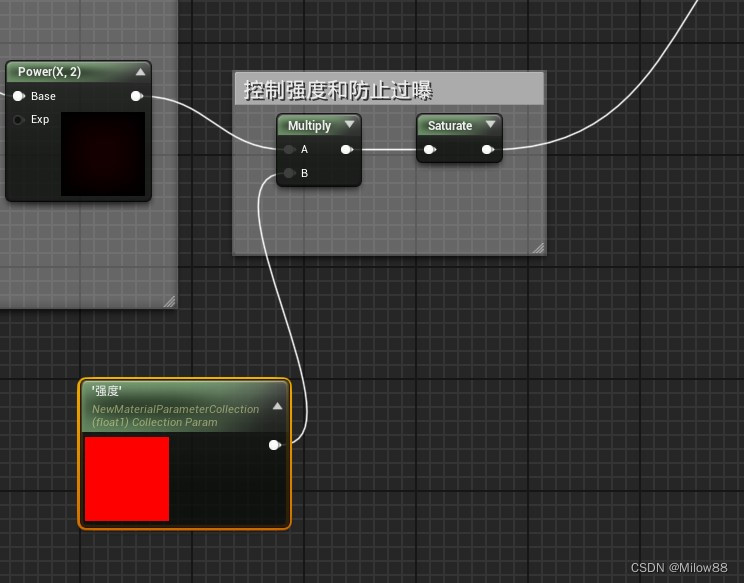Click the Power node output pin

click(137, 96)
